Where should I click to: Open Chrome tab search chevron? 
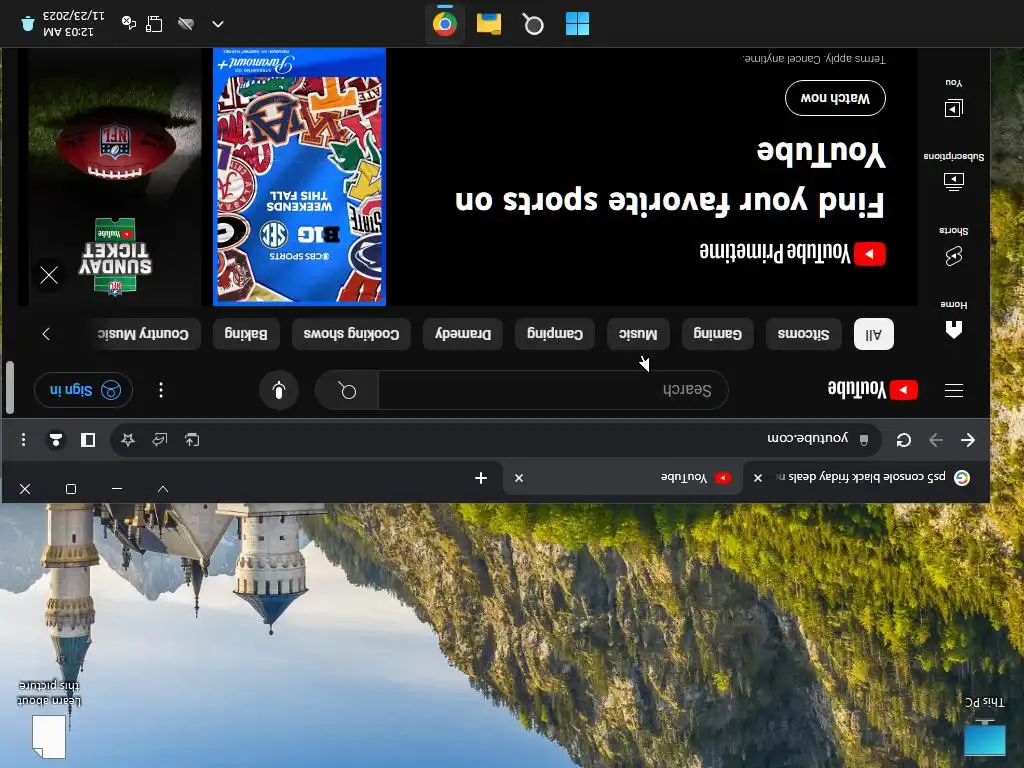click(163, 488)
